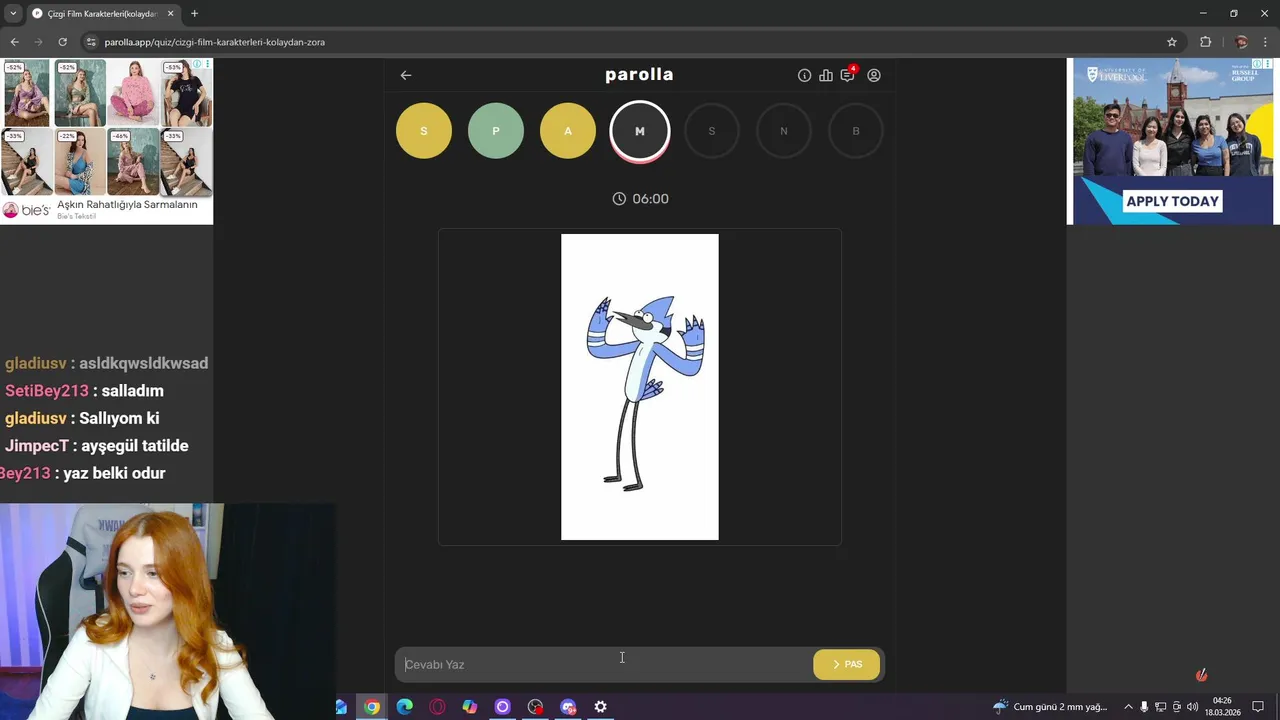Focus the Cevabı Yaz answer field
This screenshot has width=1280, height=720.
pos(604,665)
